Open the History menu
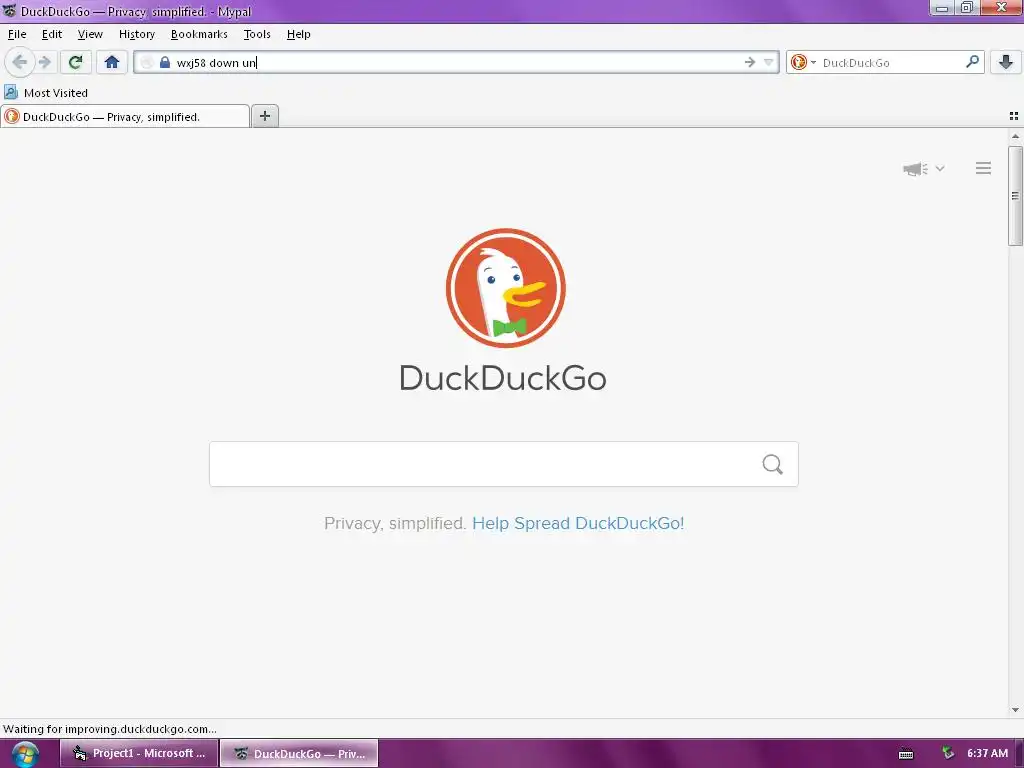The height and width of the screenshot is (768, 1024). pyautogui.click(x=136, y=34)
